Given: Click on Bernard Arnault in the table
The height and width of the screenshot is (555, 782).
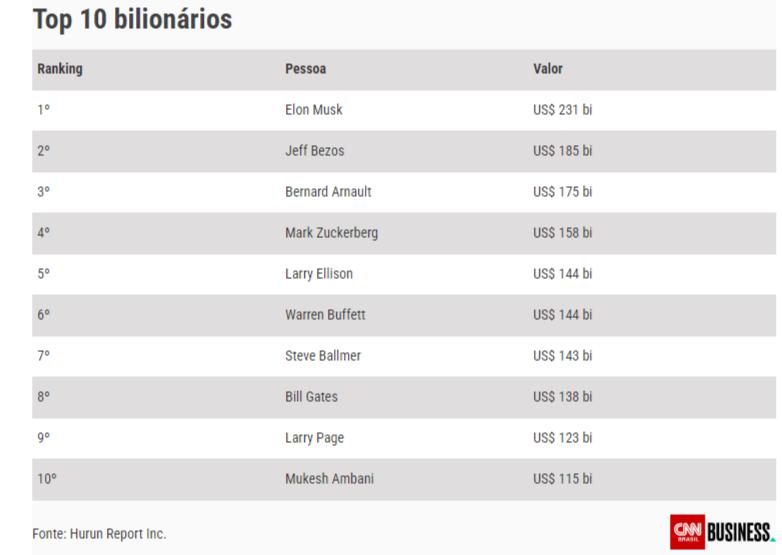Looking at the screenshot, I should pos(328,192).
